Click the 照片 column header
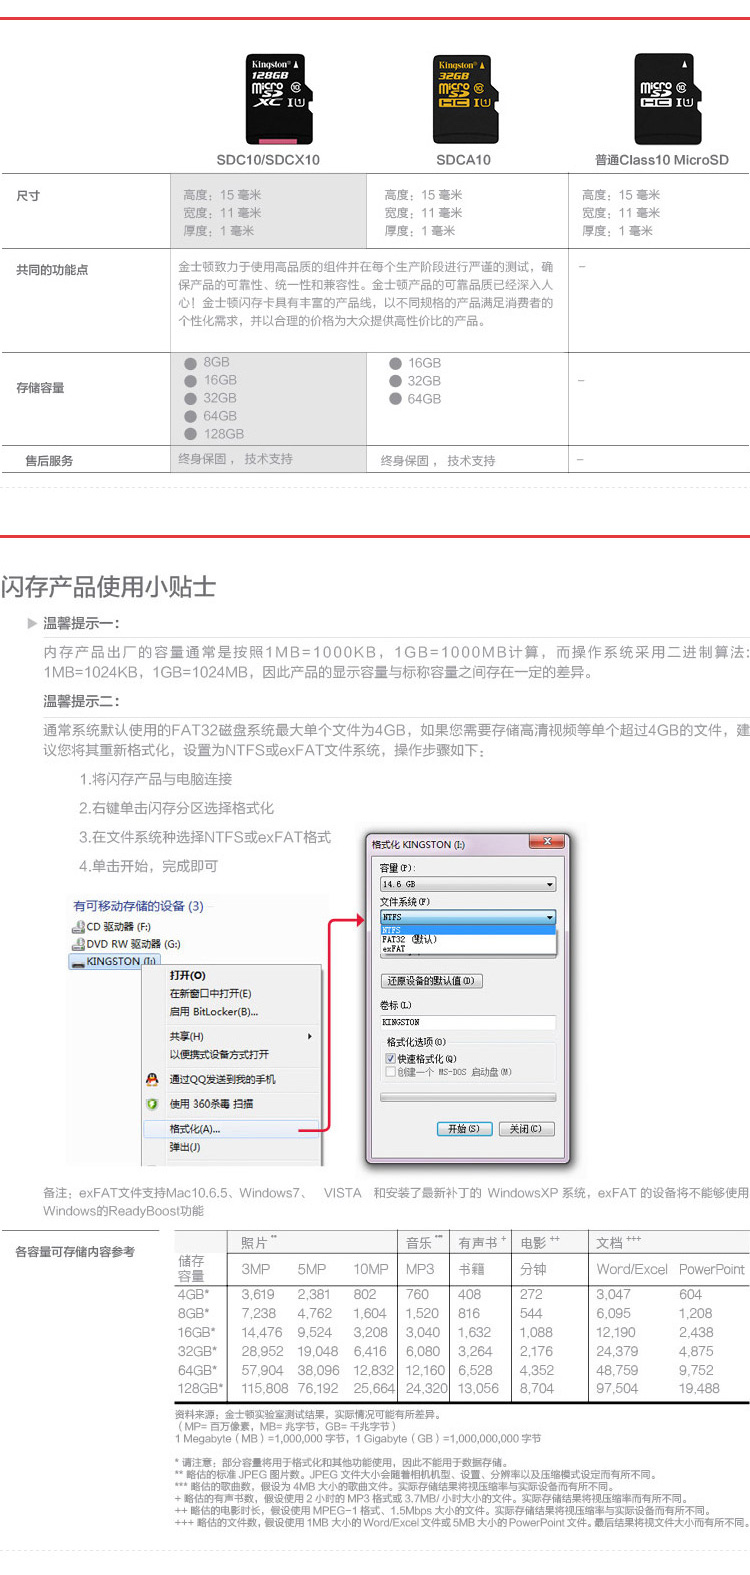750x1575 pixels. [x=259, y=1243]
